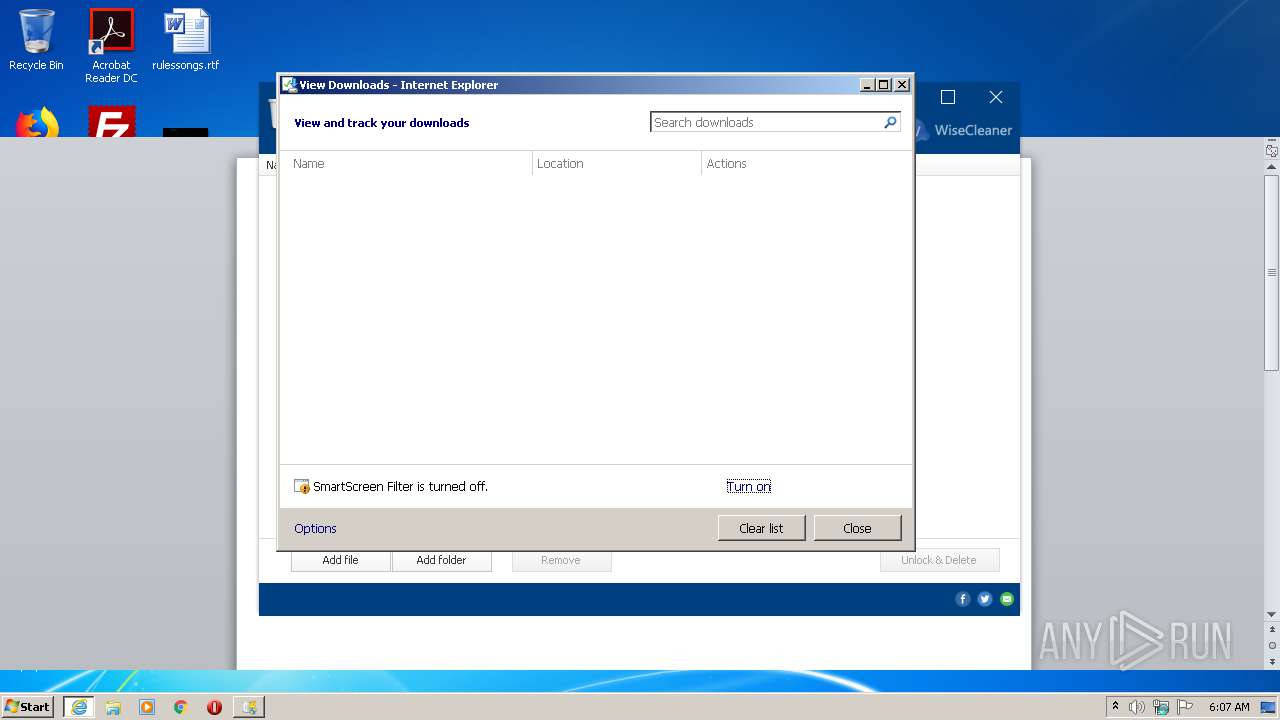Click the 'View and track your downloads' heading

point(382,123)
